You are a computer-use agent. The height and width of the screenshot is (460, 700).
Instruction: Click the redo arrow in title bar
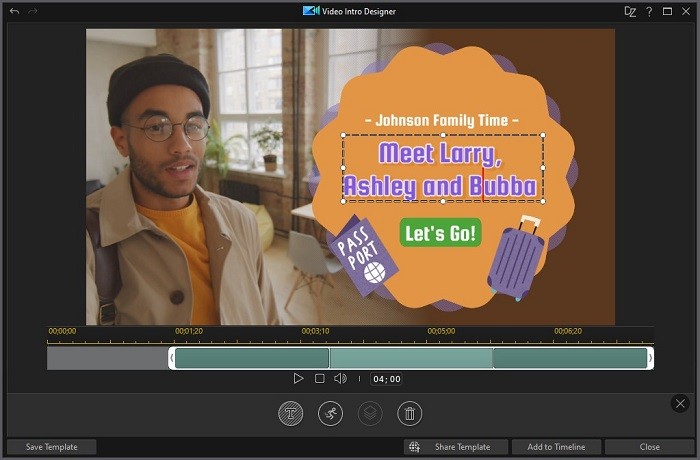[x=33, y=11]
